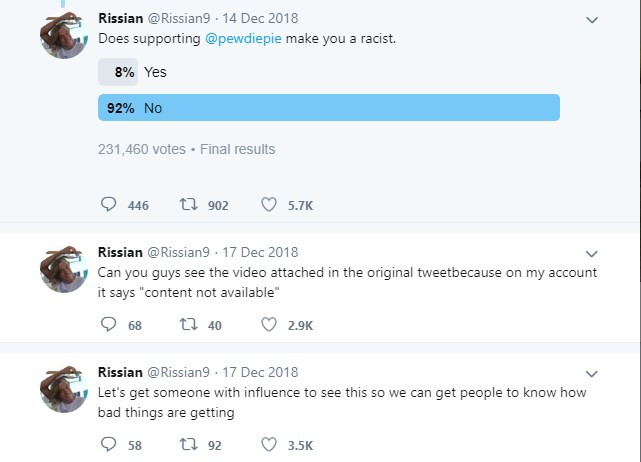Select the 92% No poll result bar
641x462 pixels.
(x=329, y=108)
